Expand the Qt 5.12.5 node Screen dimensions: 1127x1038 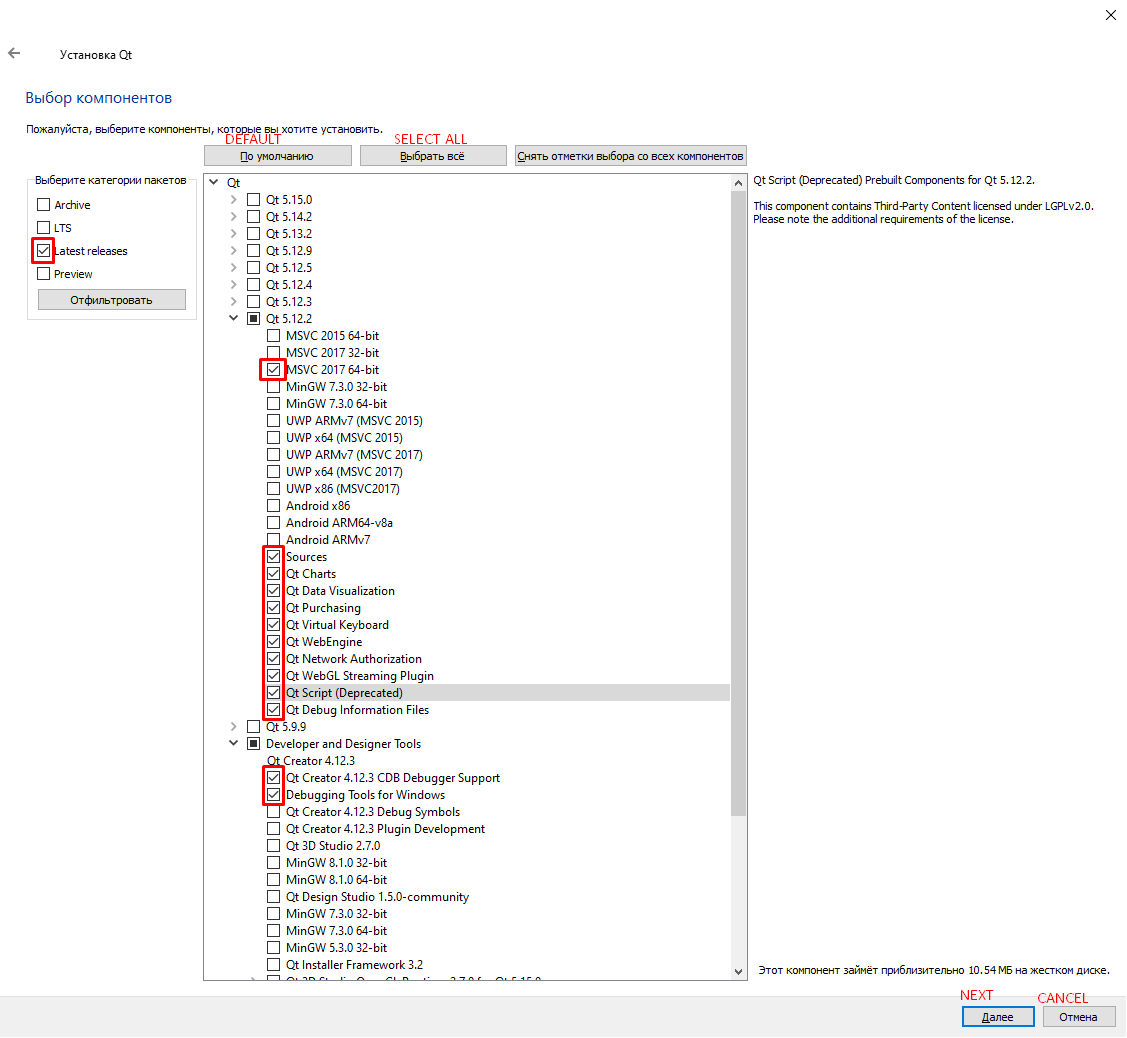pos(234,267)
